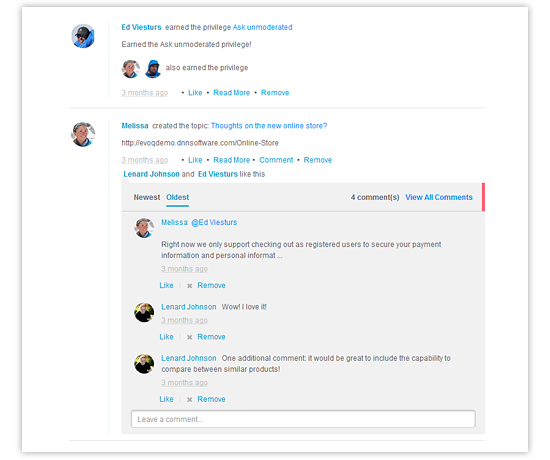Click Comment under Melissa's topic
This screenshot has width=550, height=460.
[x=276, y=160]
